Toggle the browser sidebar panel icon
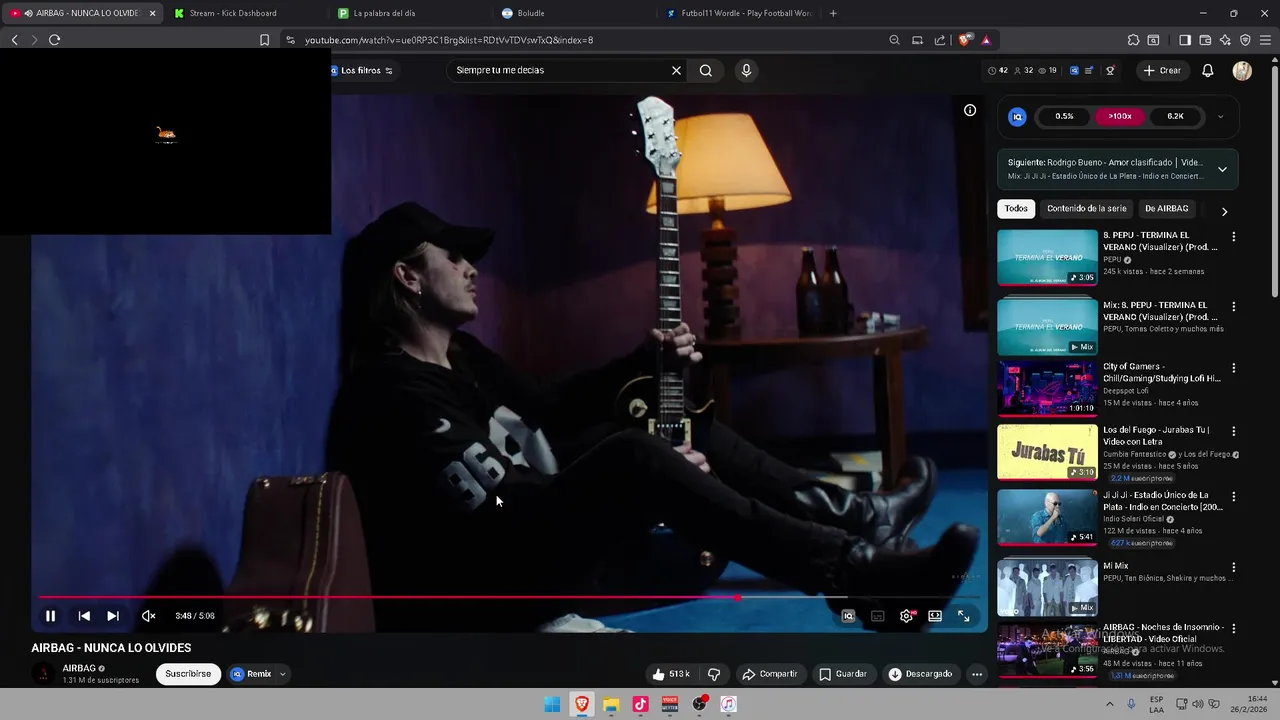 (1185, 40)
